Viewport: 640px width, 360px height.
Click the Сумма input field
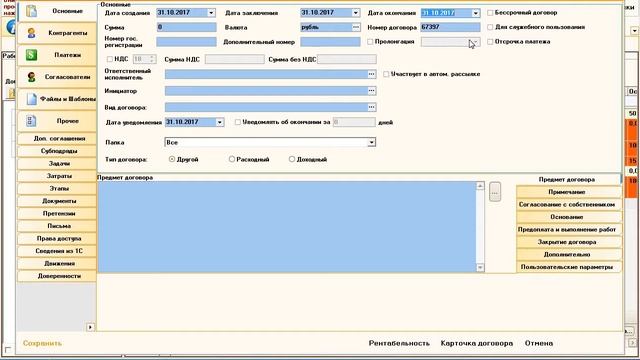[187, 27]
